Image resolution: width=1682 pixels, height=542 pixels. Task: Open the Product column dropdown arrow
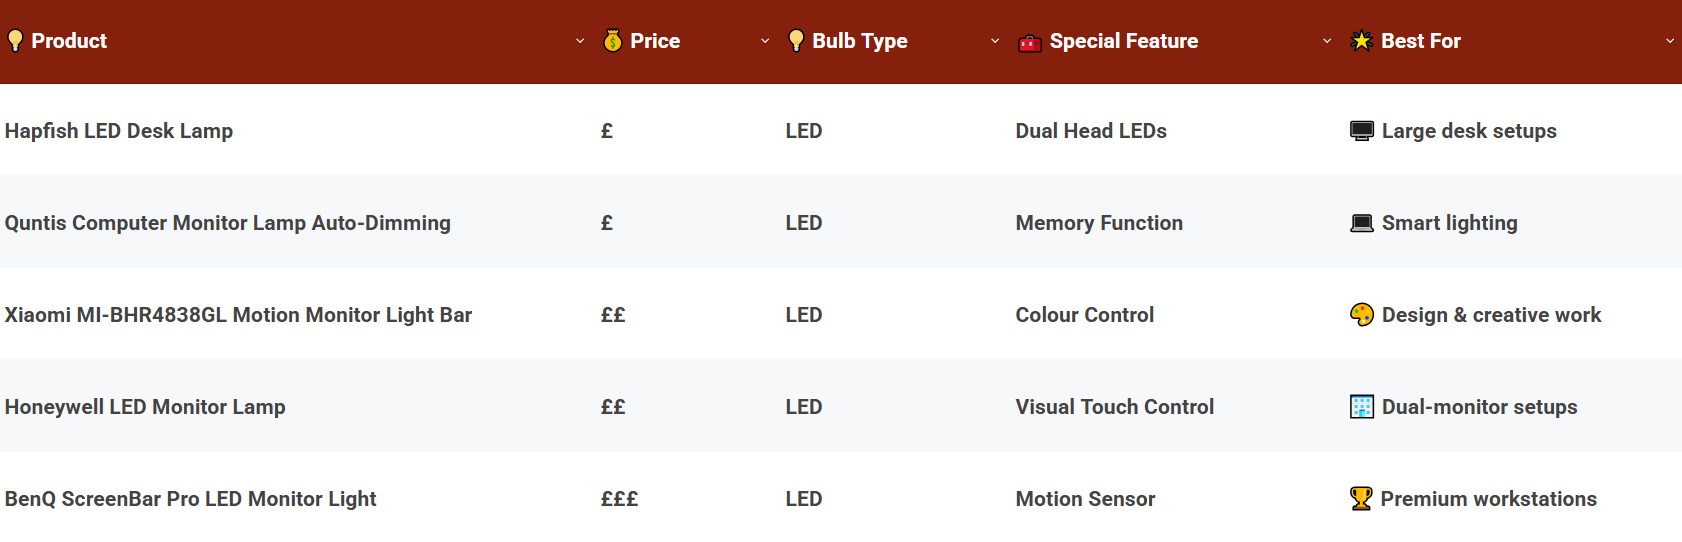580,41
